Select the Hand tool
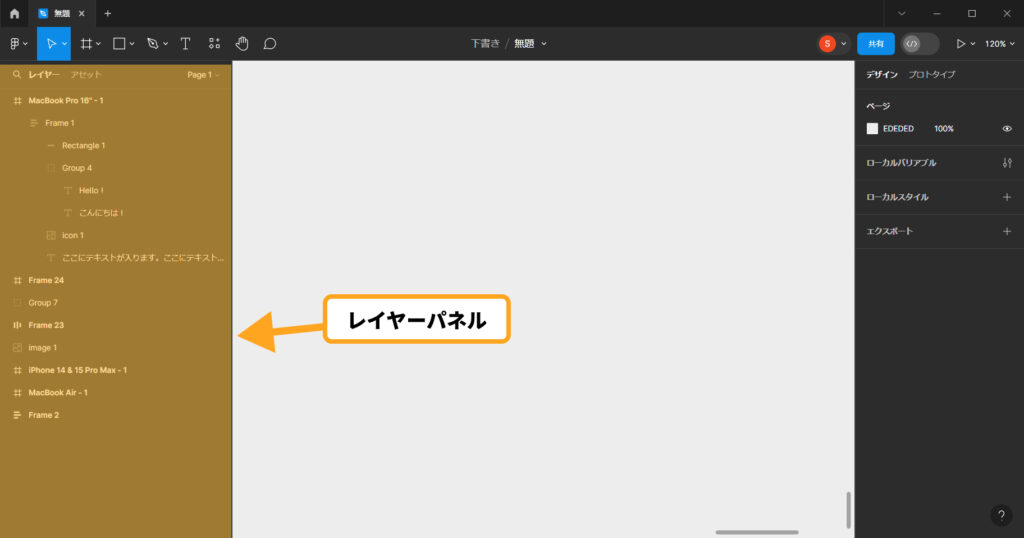 pos(242,44)
